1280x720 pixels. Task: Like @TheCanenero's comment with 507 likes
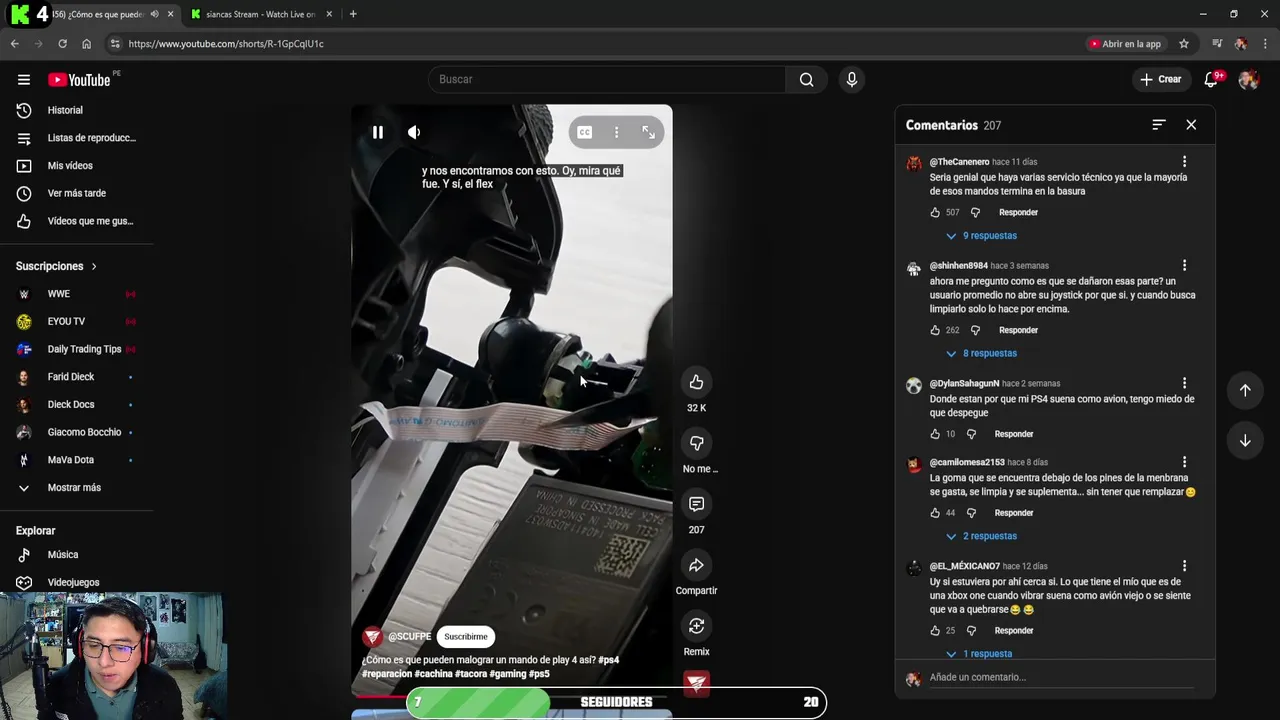click(935, 212)
